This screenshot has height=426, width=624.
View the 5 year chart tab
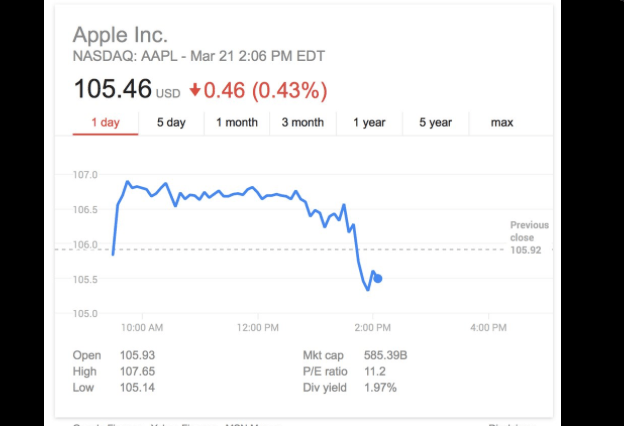tap(435, 123)
